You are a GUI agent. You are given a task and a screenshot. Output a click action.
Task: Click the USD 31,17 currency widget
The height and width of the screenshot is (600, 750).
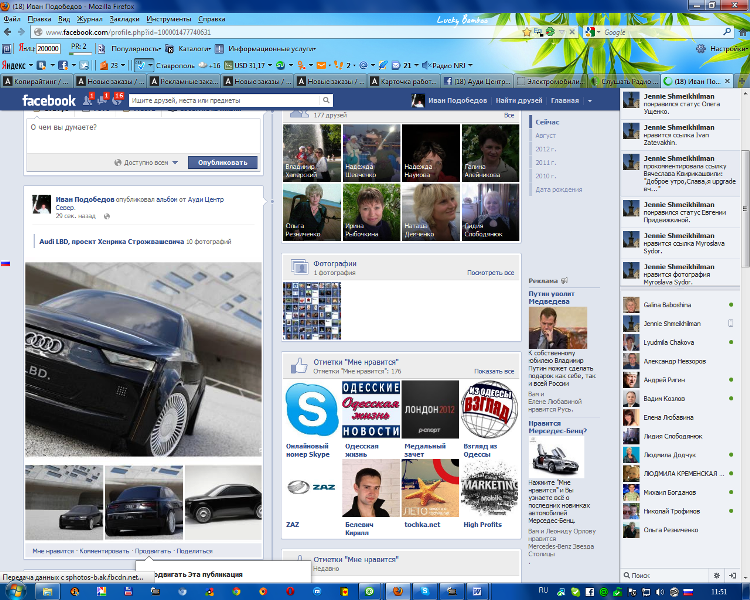(248, 65)
